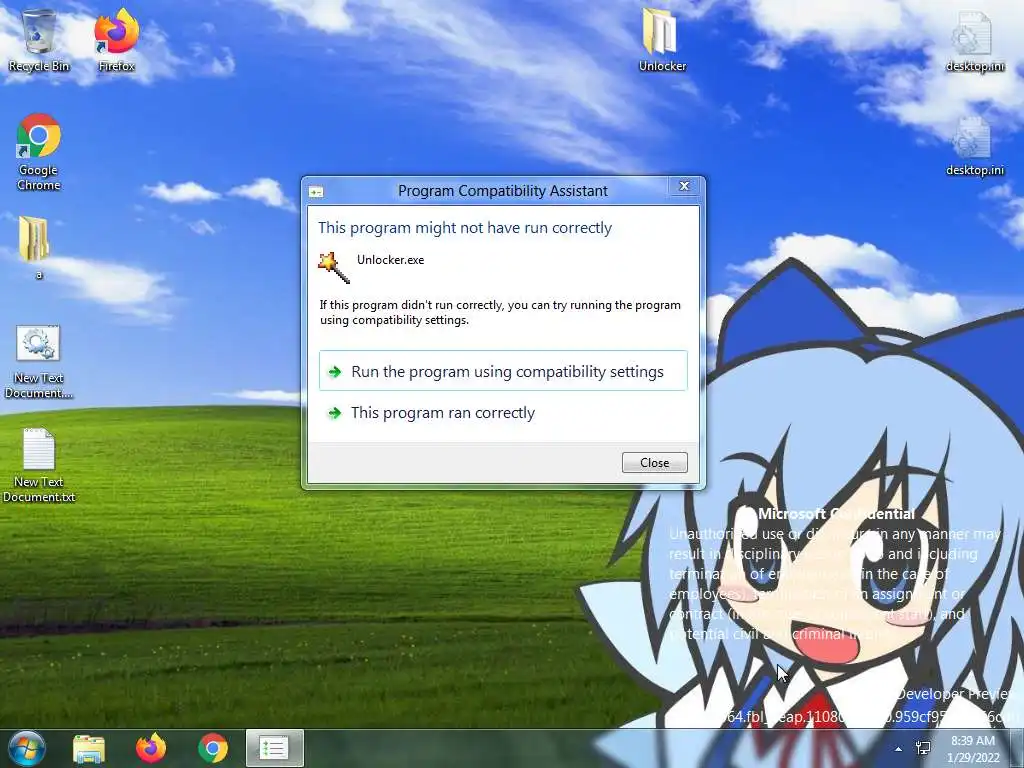The width and height of the screenshot is (1024, 768).
Task: Click the Program Compatibility Assistant title text
Action: coord(503,191)
